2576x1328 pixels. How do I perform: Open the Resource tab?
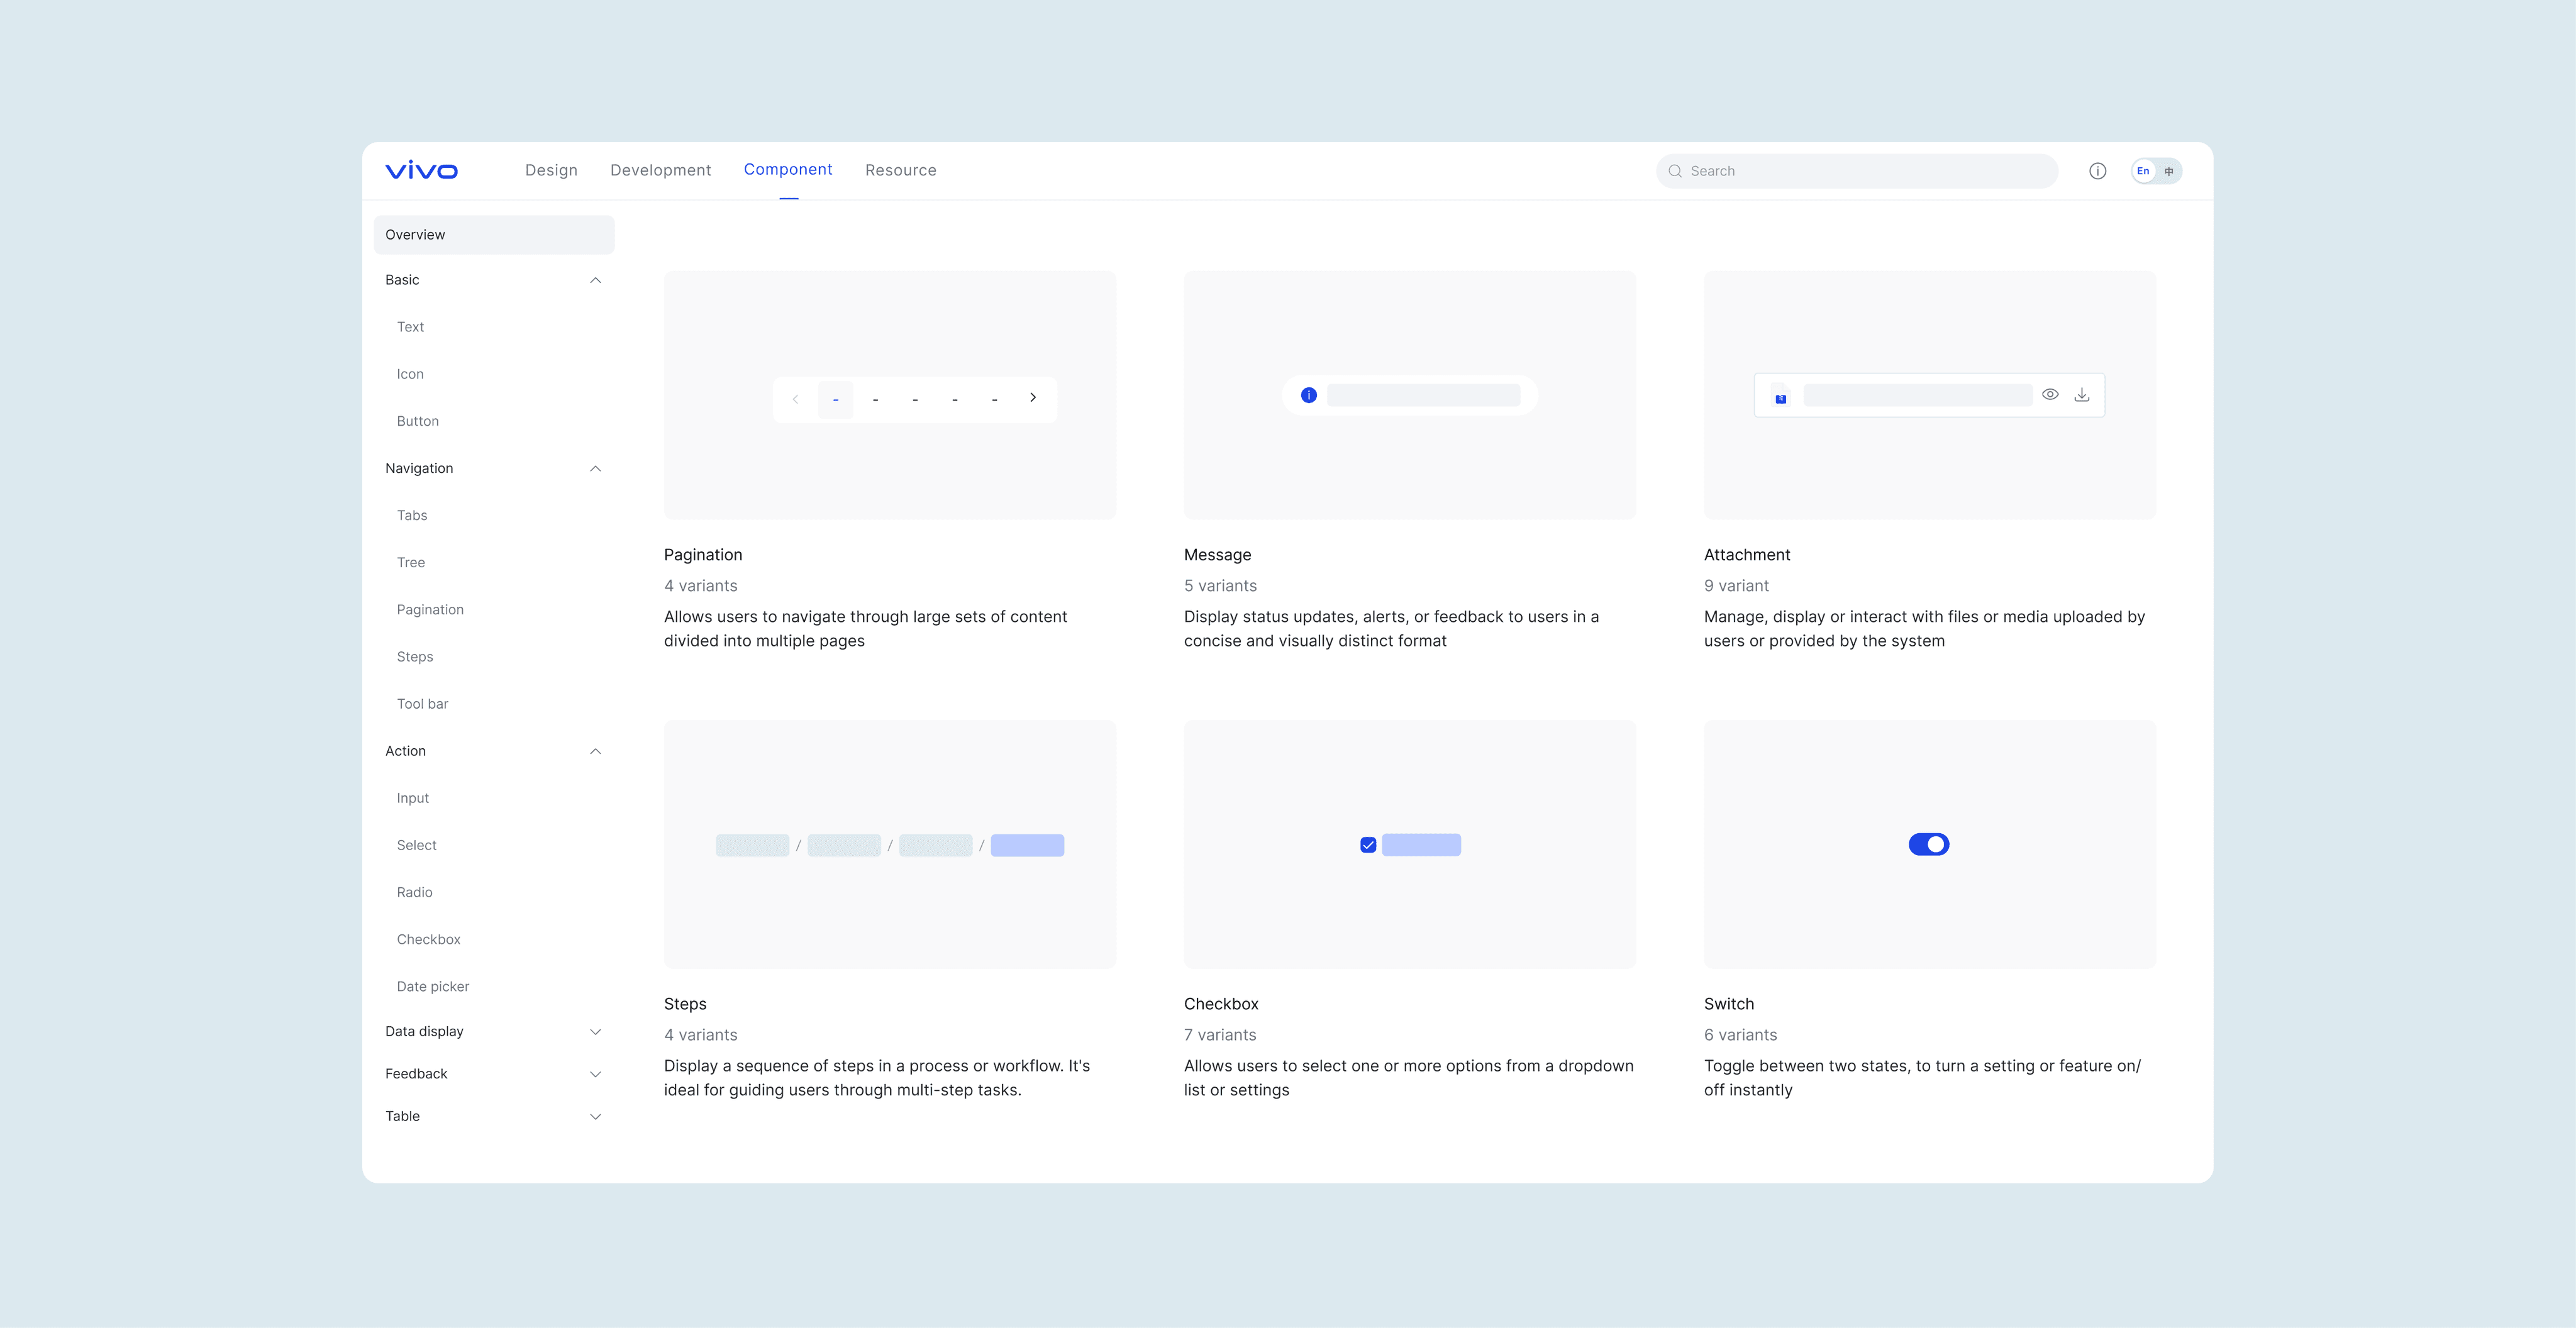(900, 170)
